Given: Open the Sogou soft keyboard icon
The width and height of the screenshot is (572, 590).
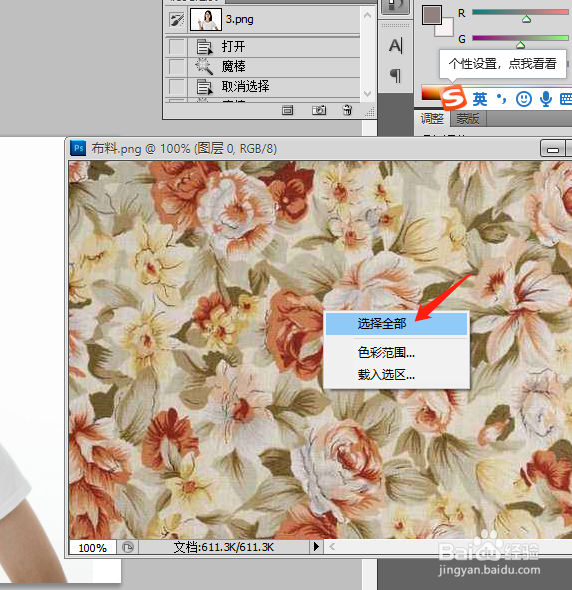Looking at the screenshot, I should [566, 99].
